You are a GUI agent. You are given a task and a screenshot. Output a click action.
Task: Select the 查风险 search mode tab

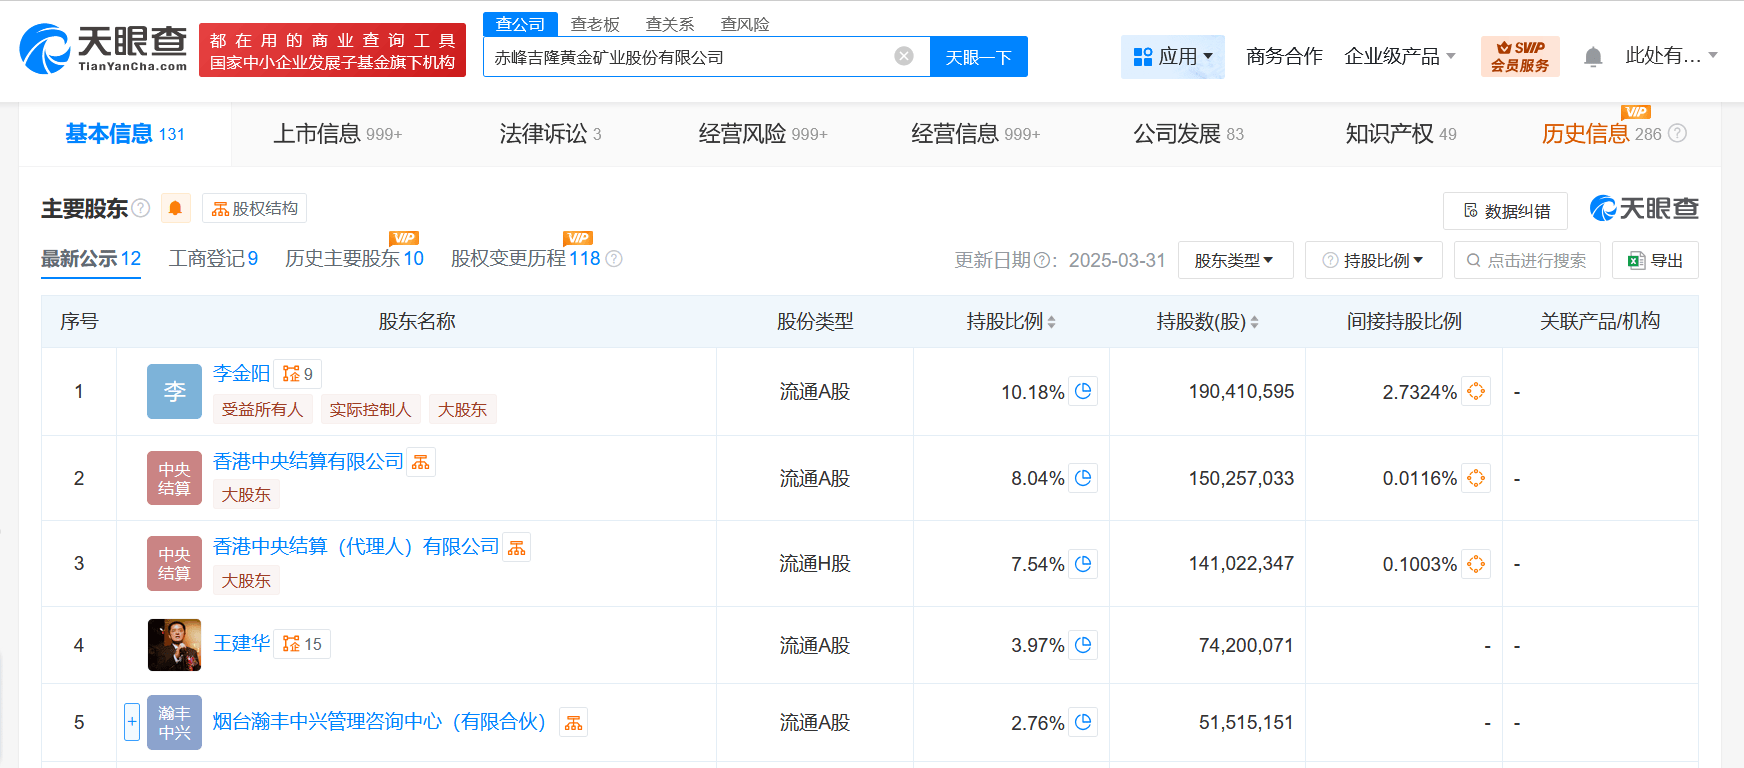745,24
